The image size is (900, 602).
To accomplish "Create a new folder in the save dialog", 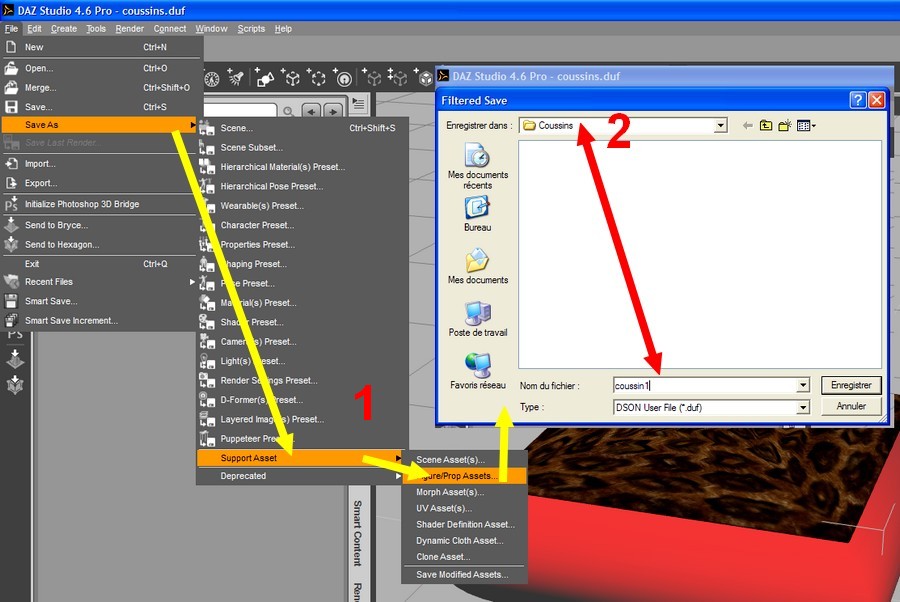I will click(x=785, y=126).
